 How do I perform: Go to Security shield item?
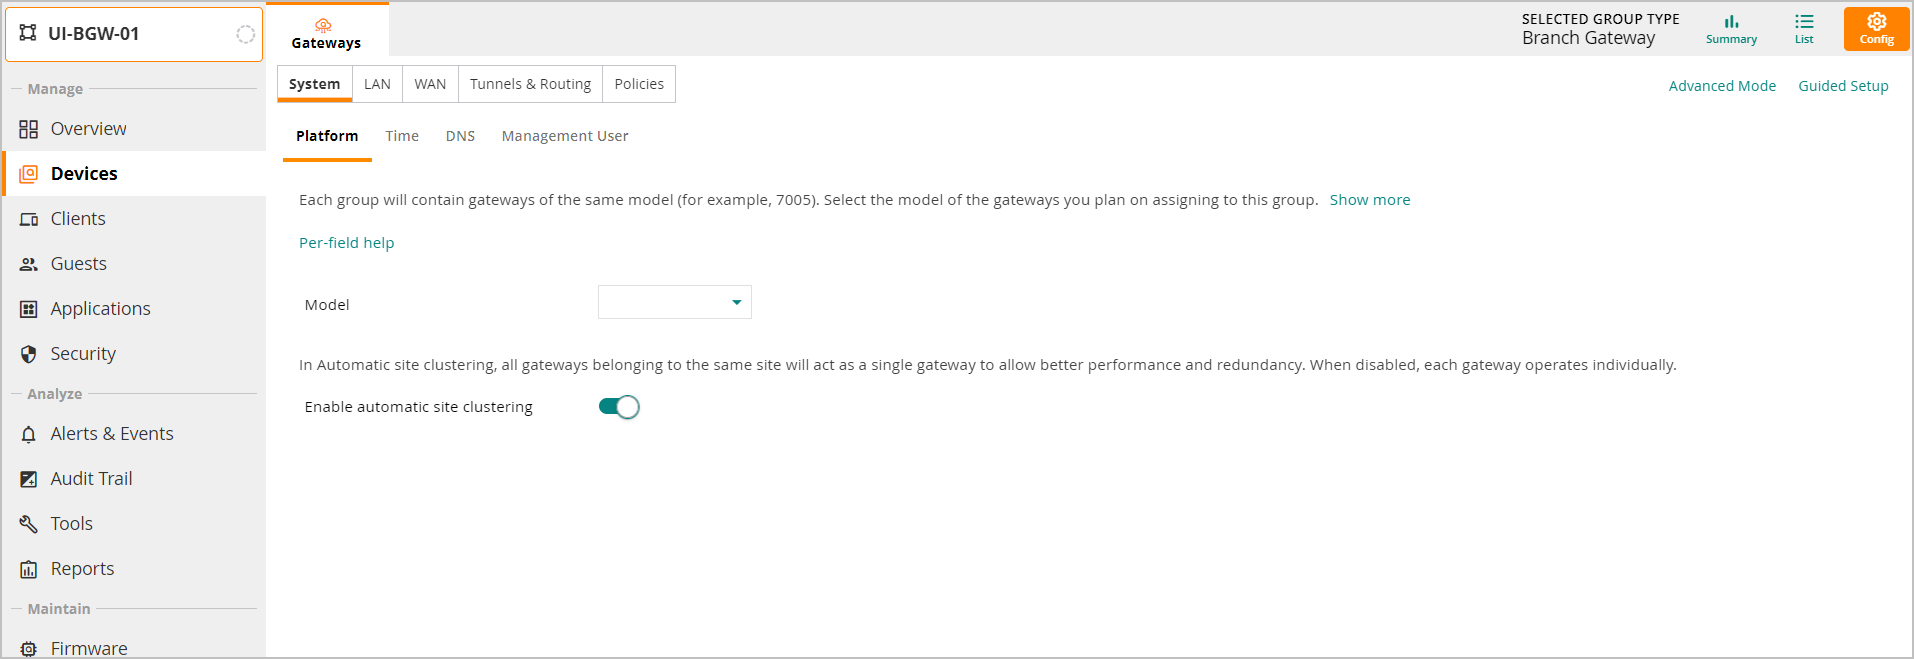(83, 354)
